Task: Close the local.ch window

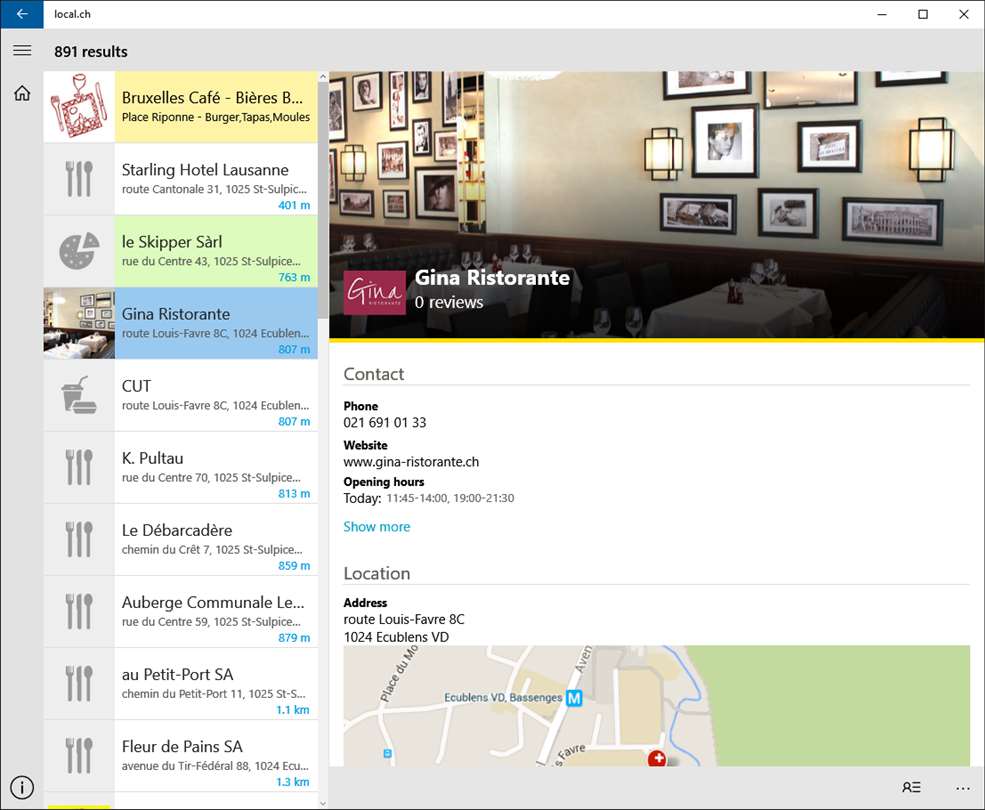Action: [964, 14]
